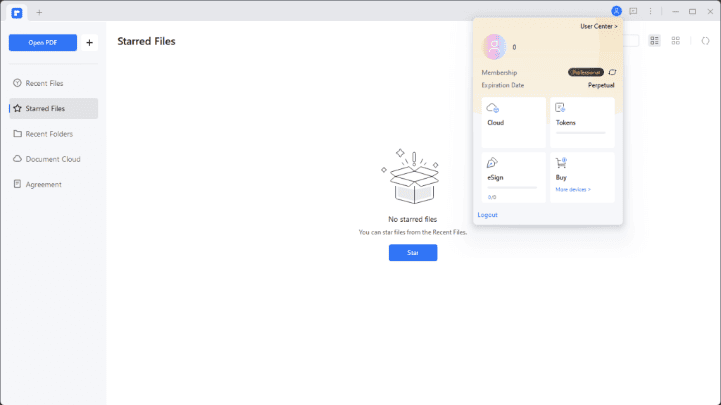
Task: Click the eSign usage progress bar
Action: tap(512, 188)
